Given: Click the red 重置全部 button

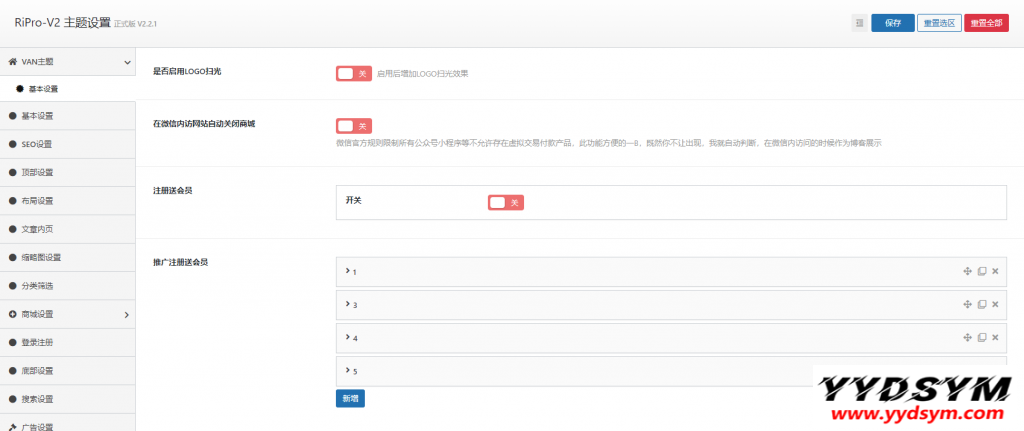Looking at the screenshot, I should tap(986, 23).
